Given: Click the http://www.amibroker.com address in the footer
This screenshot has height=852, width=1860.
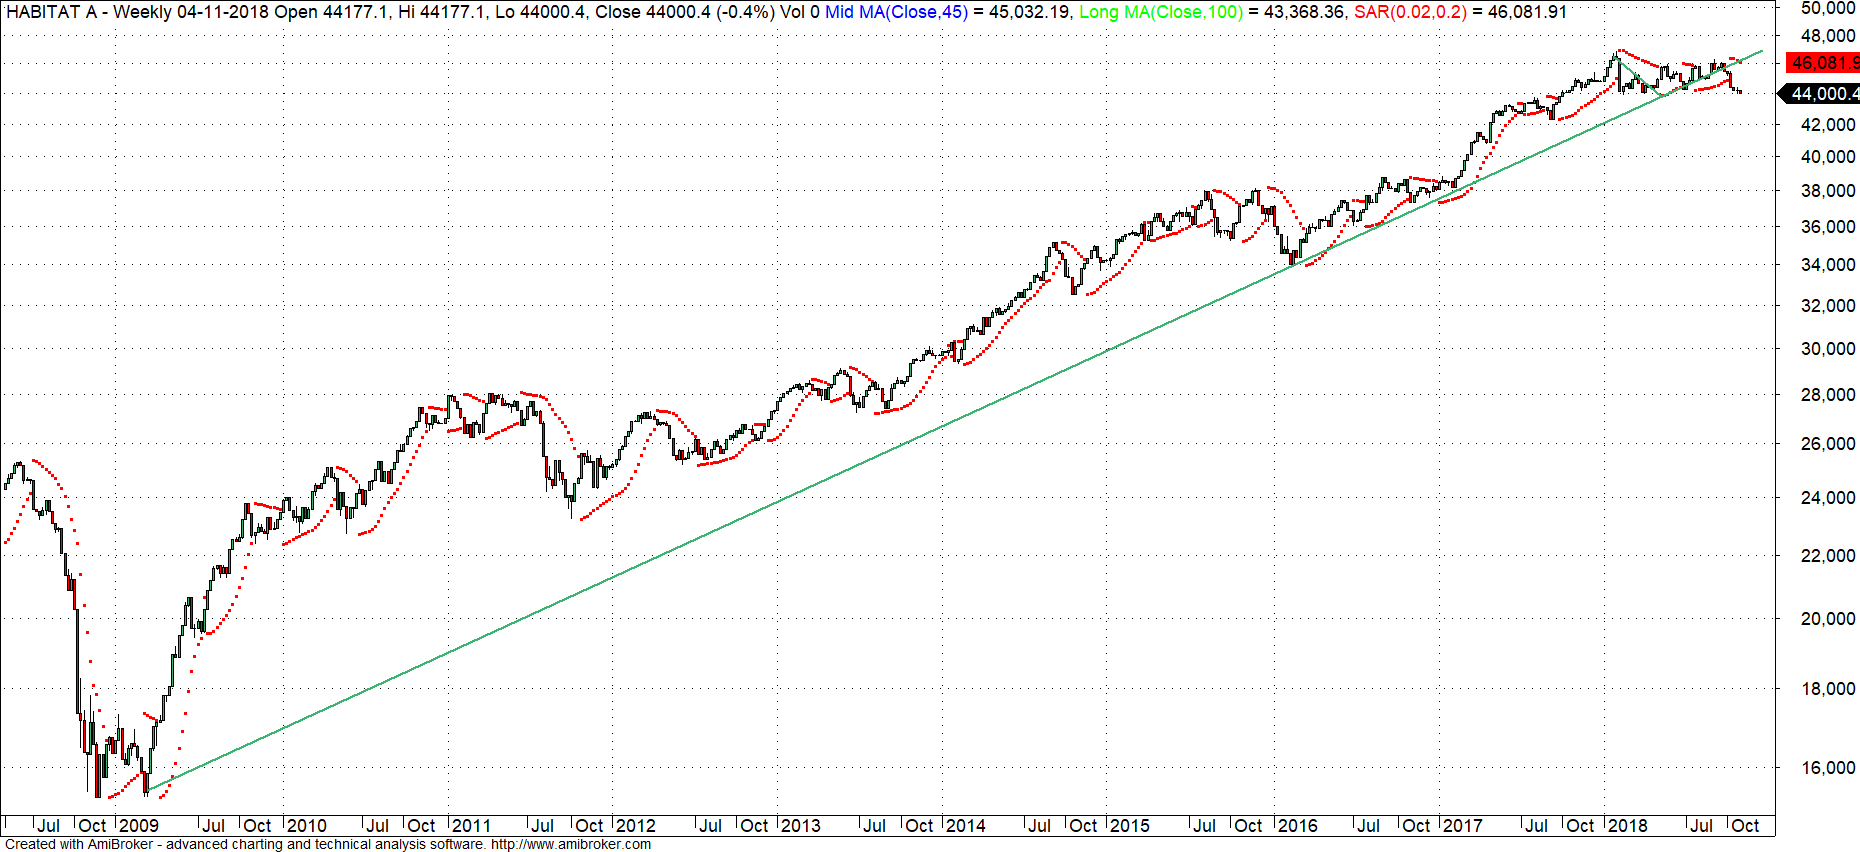Looking at the screenshot, I should [571, 844].
